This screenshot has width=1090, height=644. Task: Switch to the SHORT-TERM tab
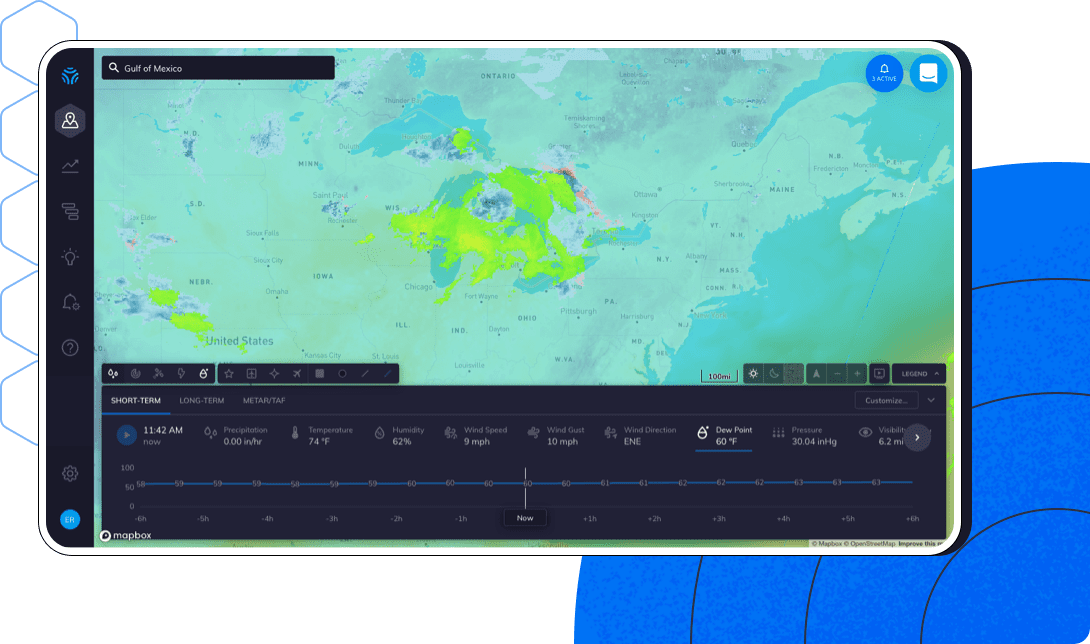pos(136,401)
